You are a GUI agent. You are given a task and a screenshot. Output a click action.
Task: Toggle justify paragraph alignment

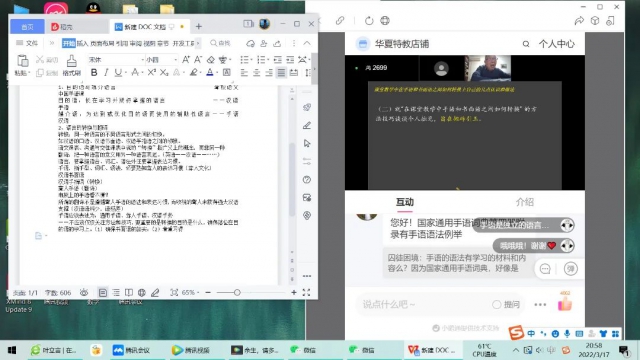[281, 73]
